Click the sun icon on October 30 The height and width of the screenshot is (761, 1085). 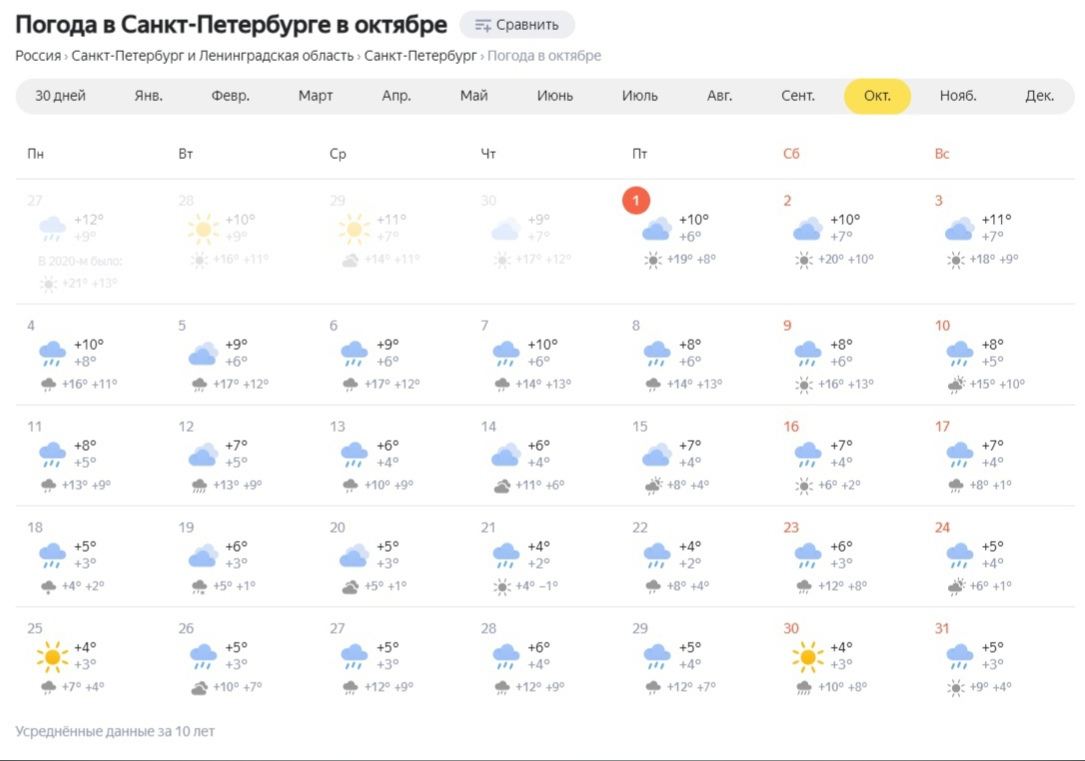tap(806, 655)
